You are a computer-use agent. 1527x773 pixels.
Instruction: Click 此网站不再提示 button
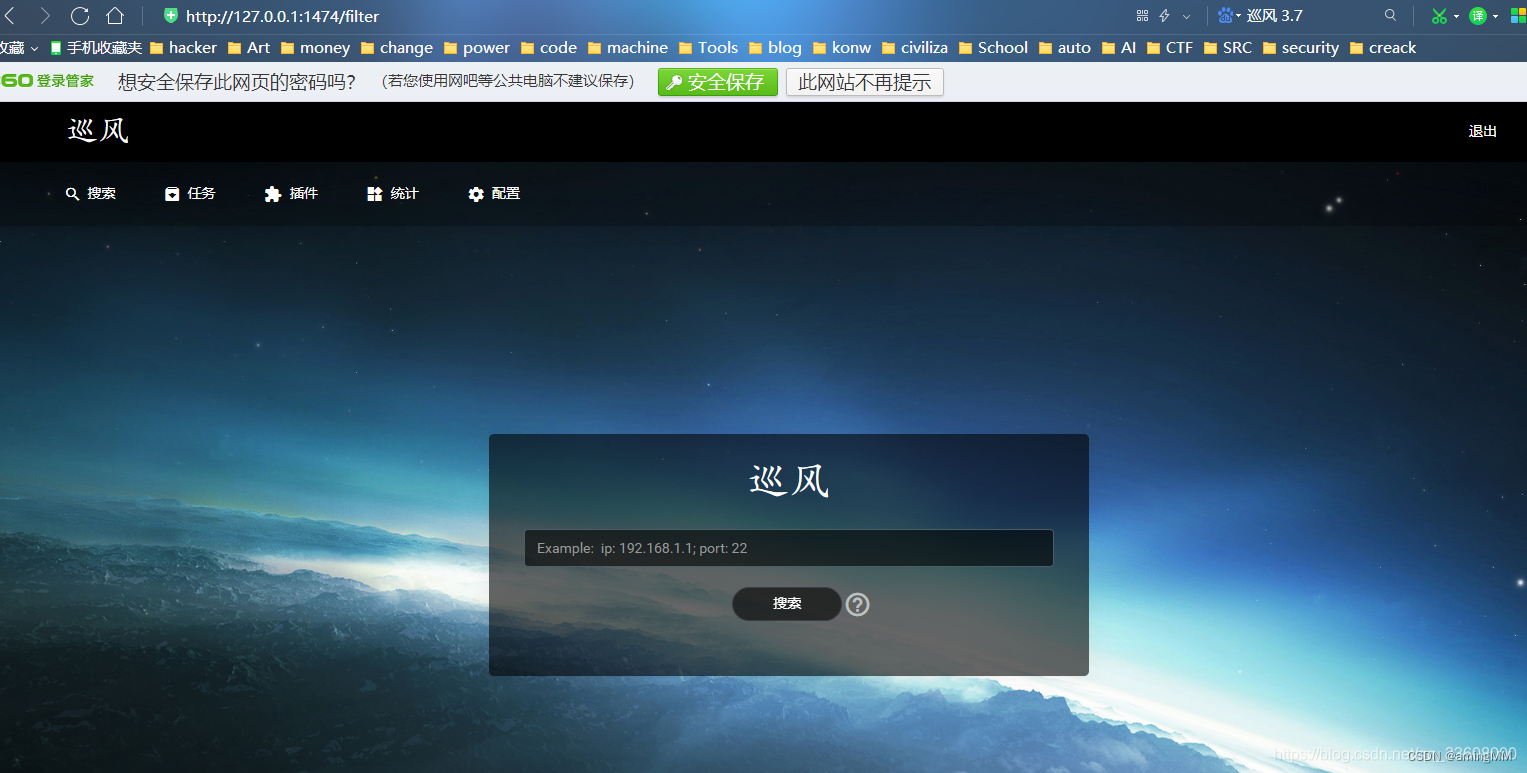pos(865,82)
